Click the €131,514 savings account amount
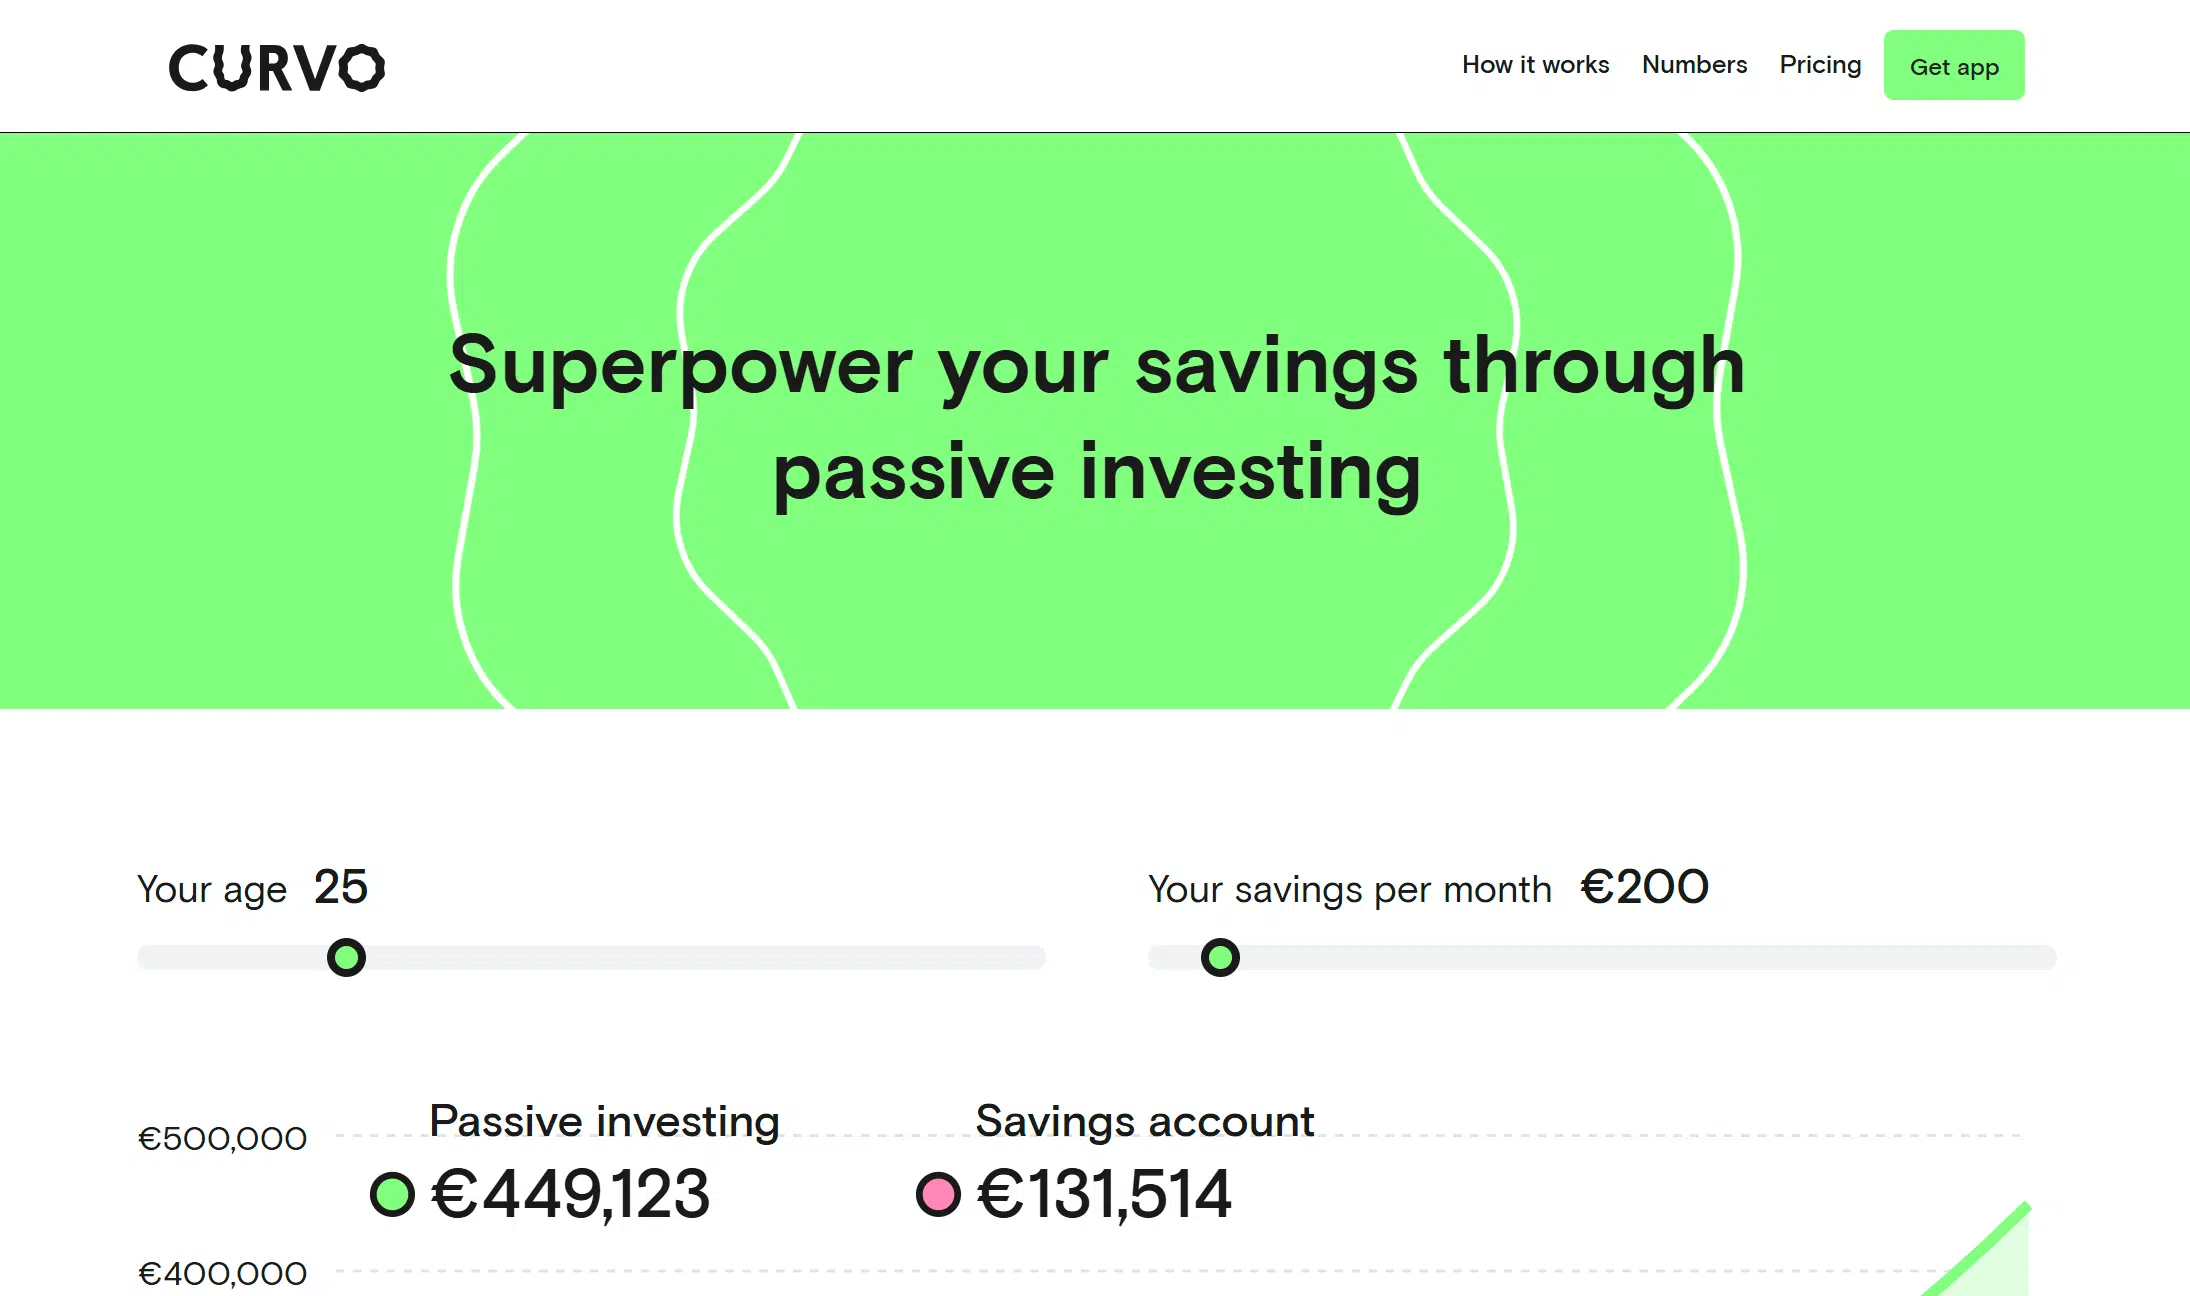The height and width of the screenshot is (1296, 2190). 1104,1194
